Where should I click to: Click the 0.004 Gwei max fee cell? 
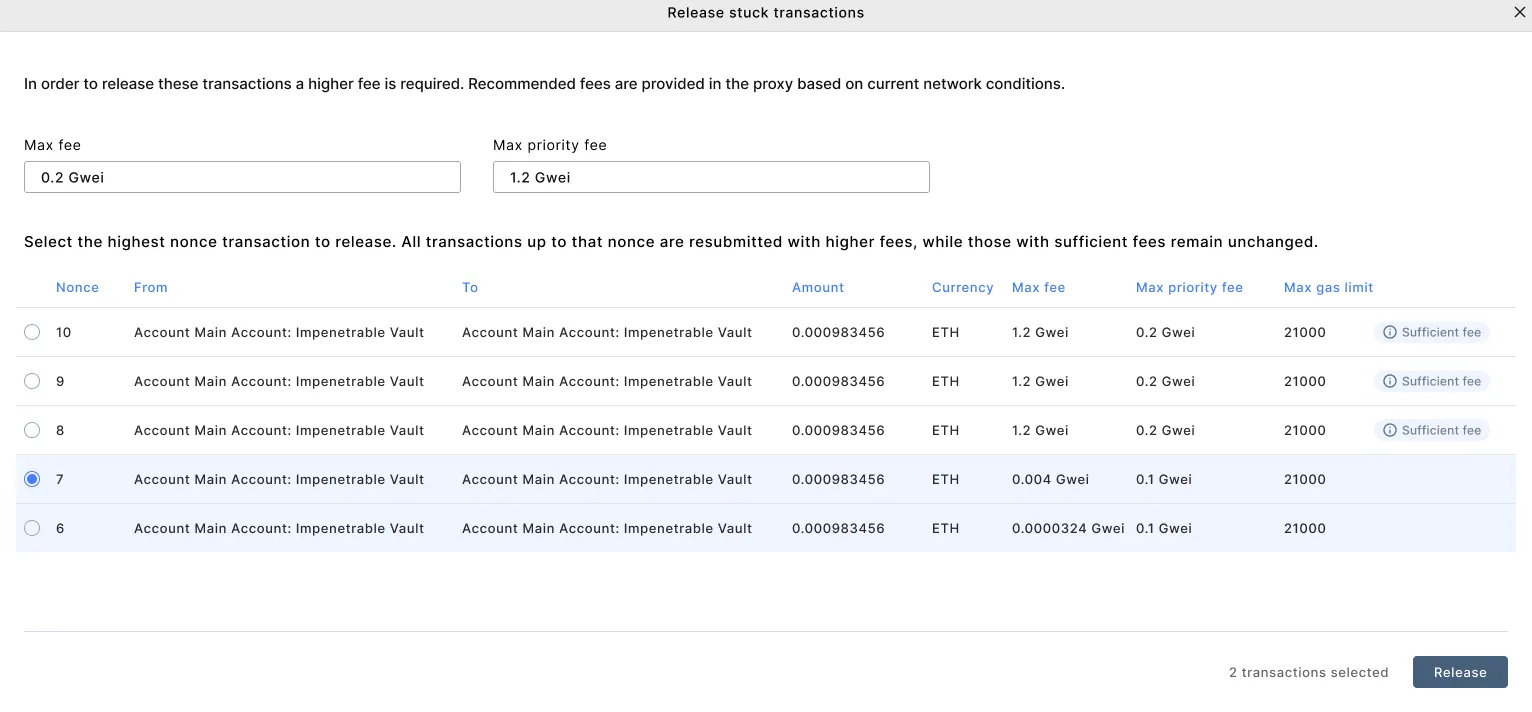pyautogui.click(x=1050, y=479)
